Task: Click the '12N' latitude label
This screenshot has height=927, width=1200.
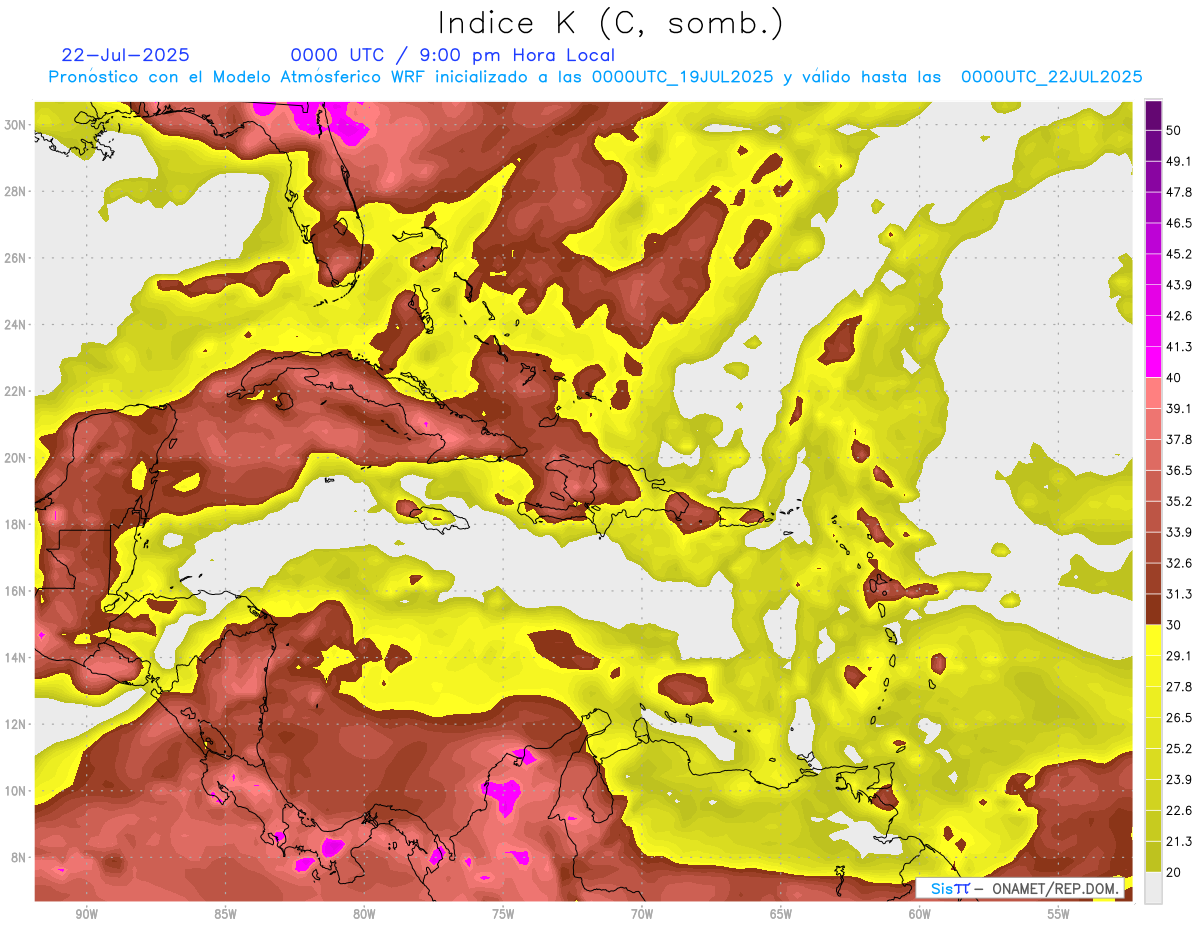Action: (15, 724)
